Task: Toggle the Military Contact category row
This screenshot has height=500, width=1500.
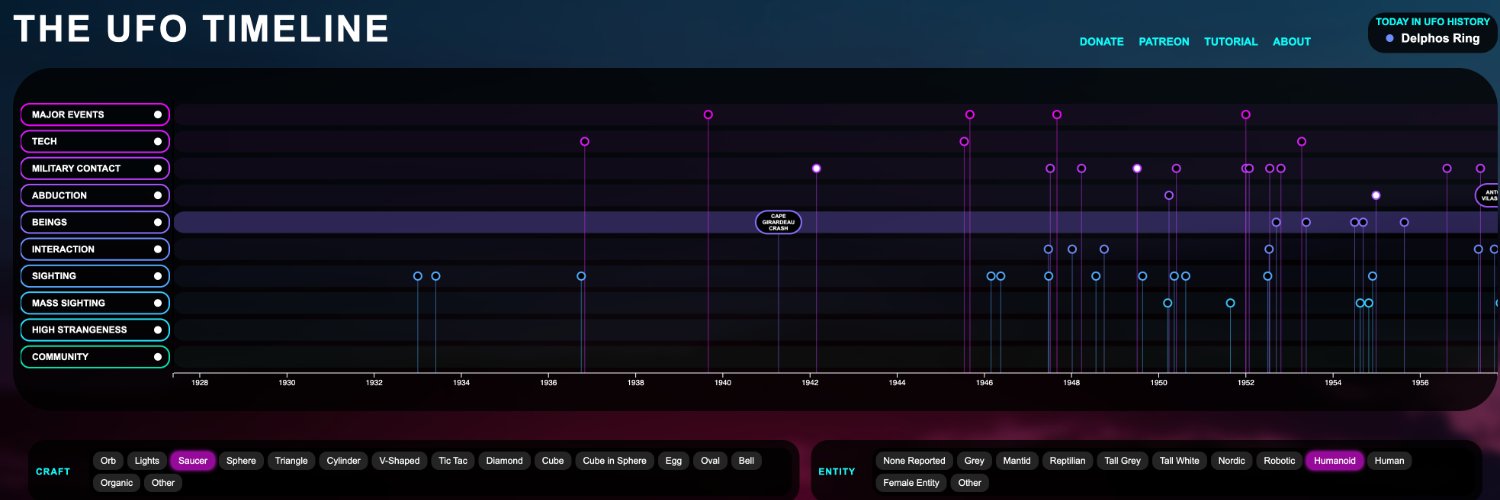Action: pos(95,168)
